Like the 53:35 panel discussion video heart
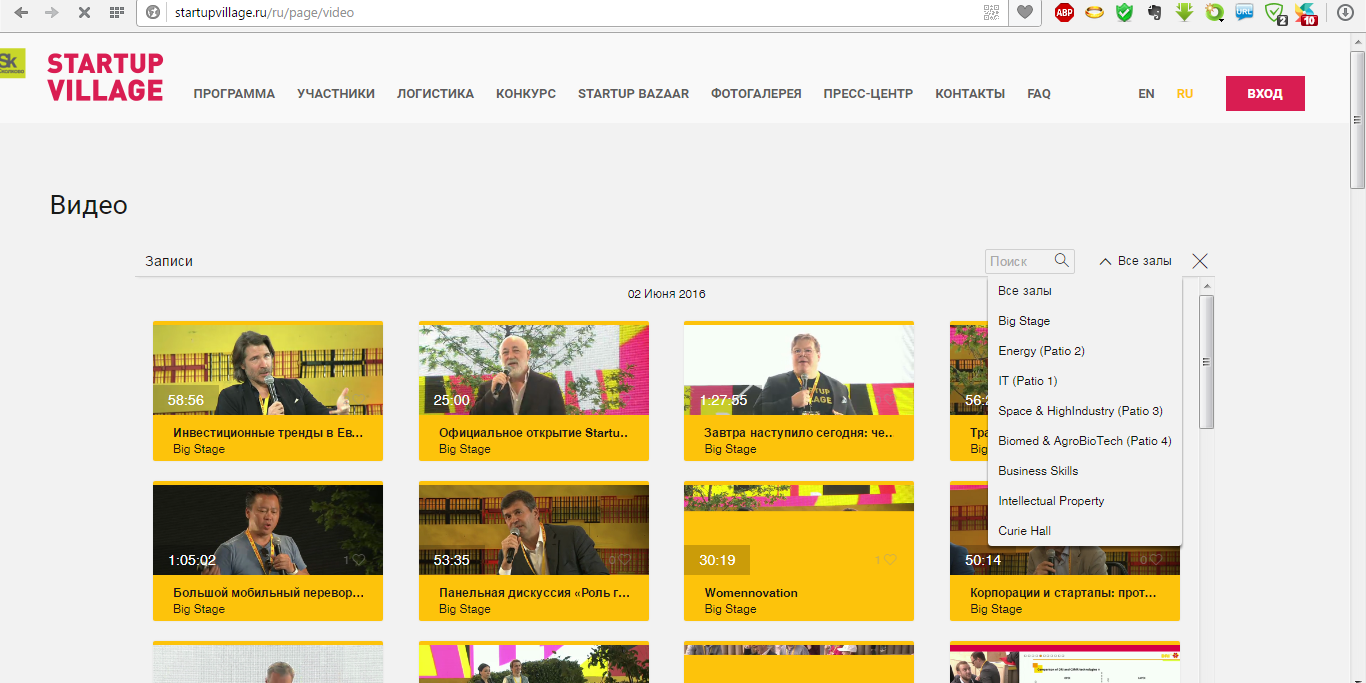 click(624, 560)
